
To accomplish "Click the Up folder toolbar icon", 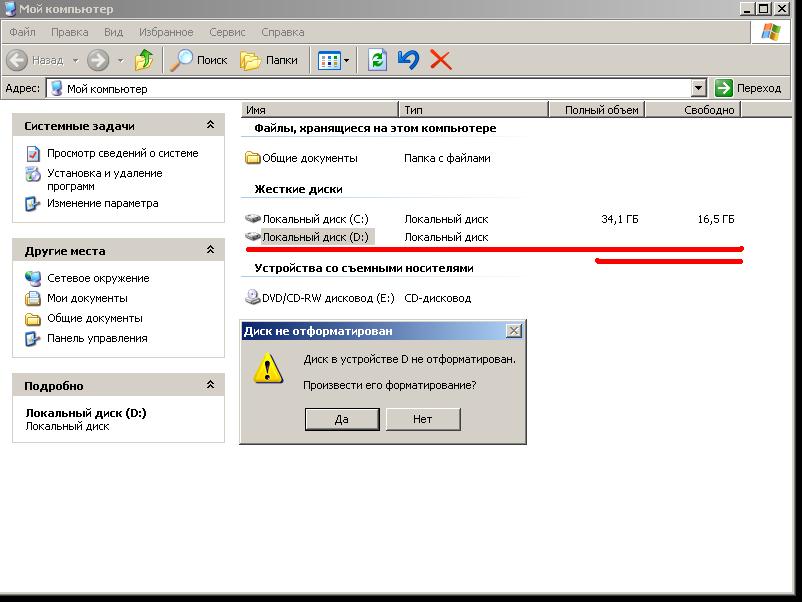I will pos(144,60).
